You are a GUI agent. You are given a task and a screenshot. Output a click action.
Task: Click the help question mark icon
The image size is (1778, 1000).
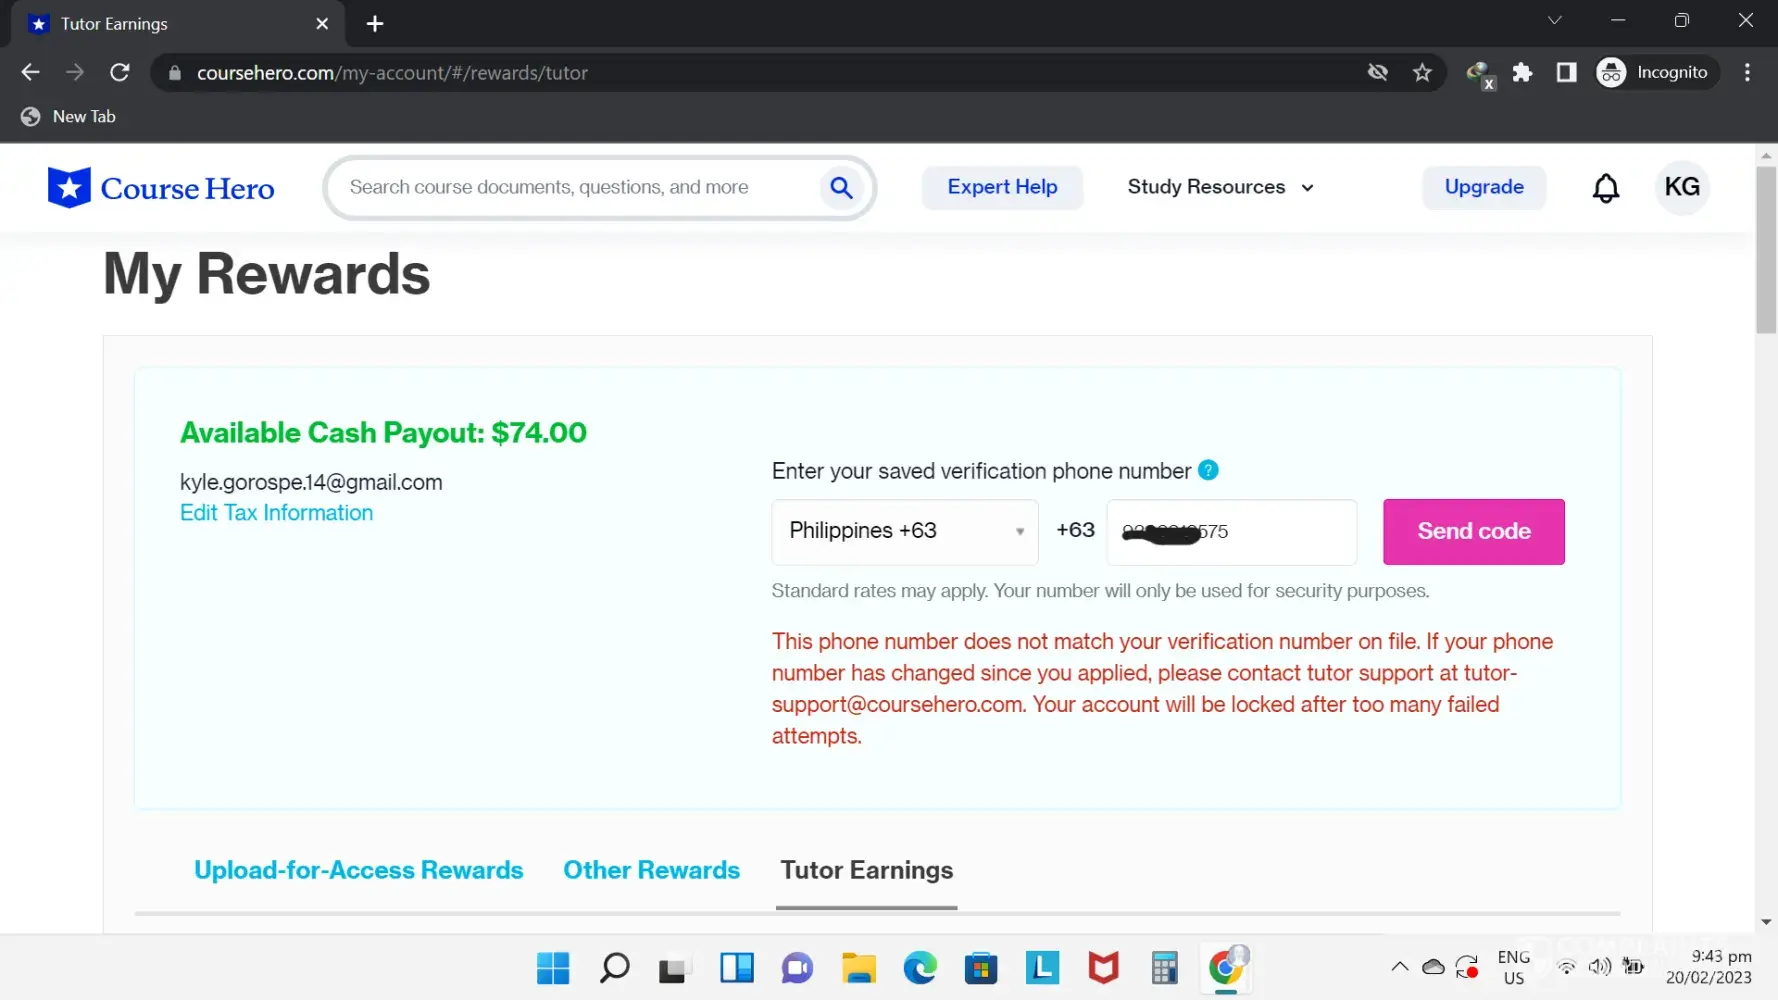(x=1208, y=470)
